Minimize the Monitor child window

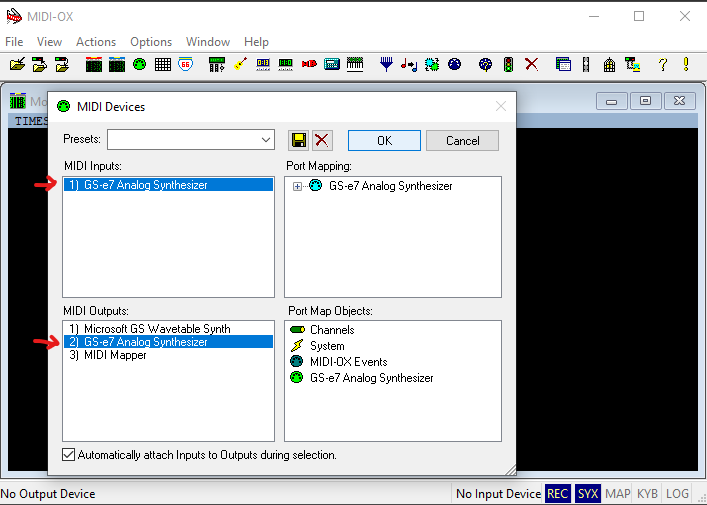[x=611, y=101]
